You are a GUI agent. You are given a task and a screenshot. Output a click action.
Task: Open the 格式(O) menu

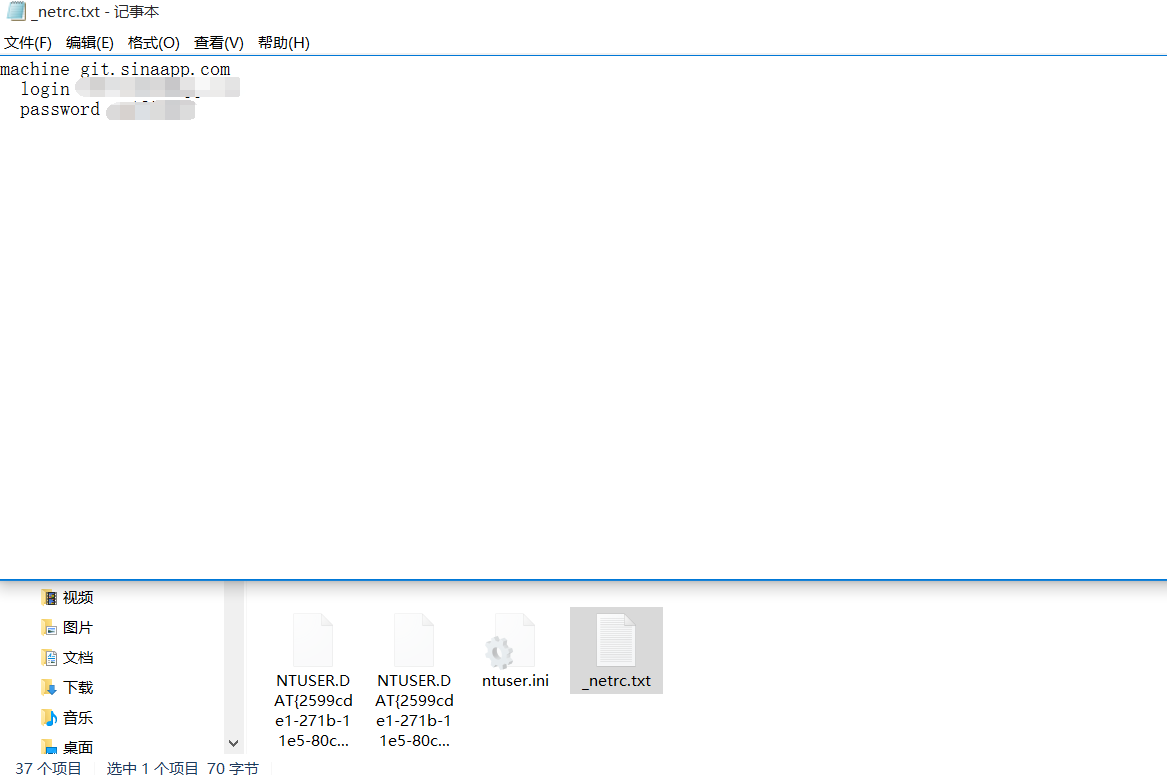point(153,43)
